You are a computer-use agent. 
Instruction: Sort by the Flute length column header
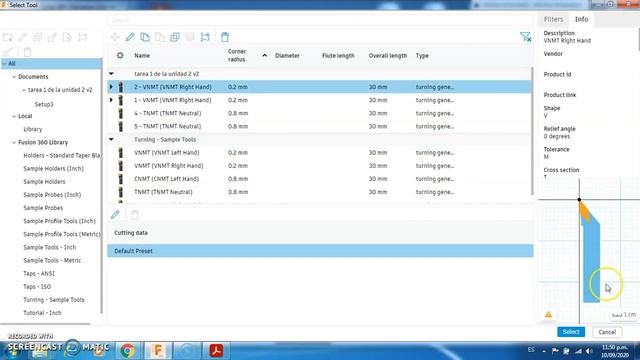click(338, 56)
